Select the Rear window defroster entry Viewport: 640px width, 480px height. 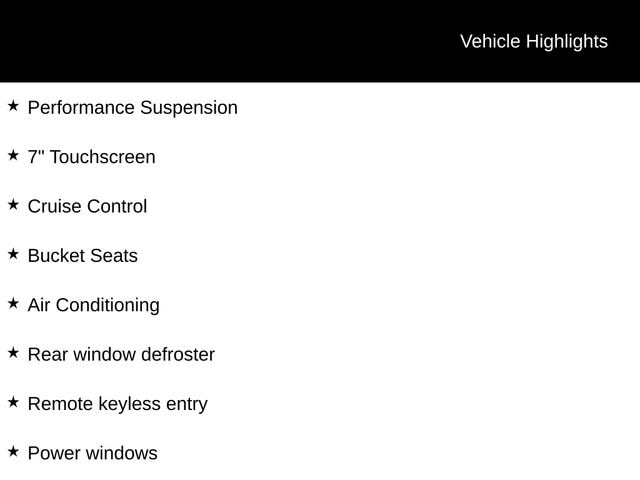click(x=121, y=355)
